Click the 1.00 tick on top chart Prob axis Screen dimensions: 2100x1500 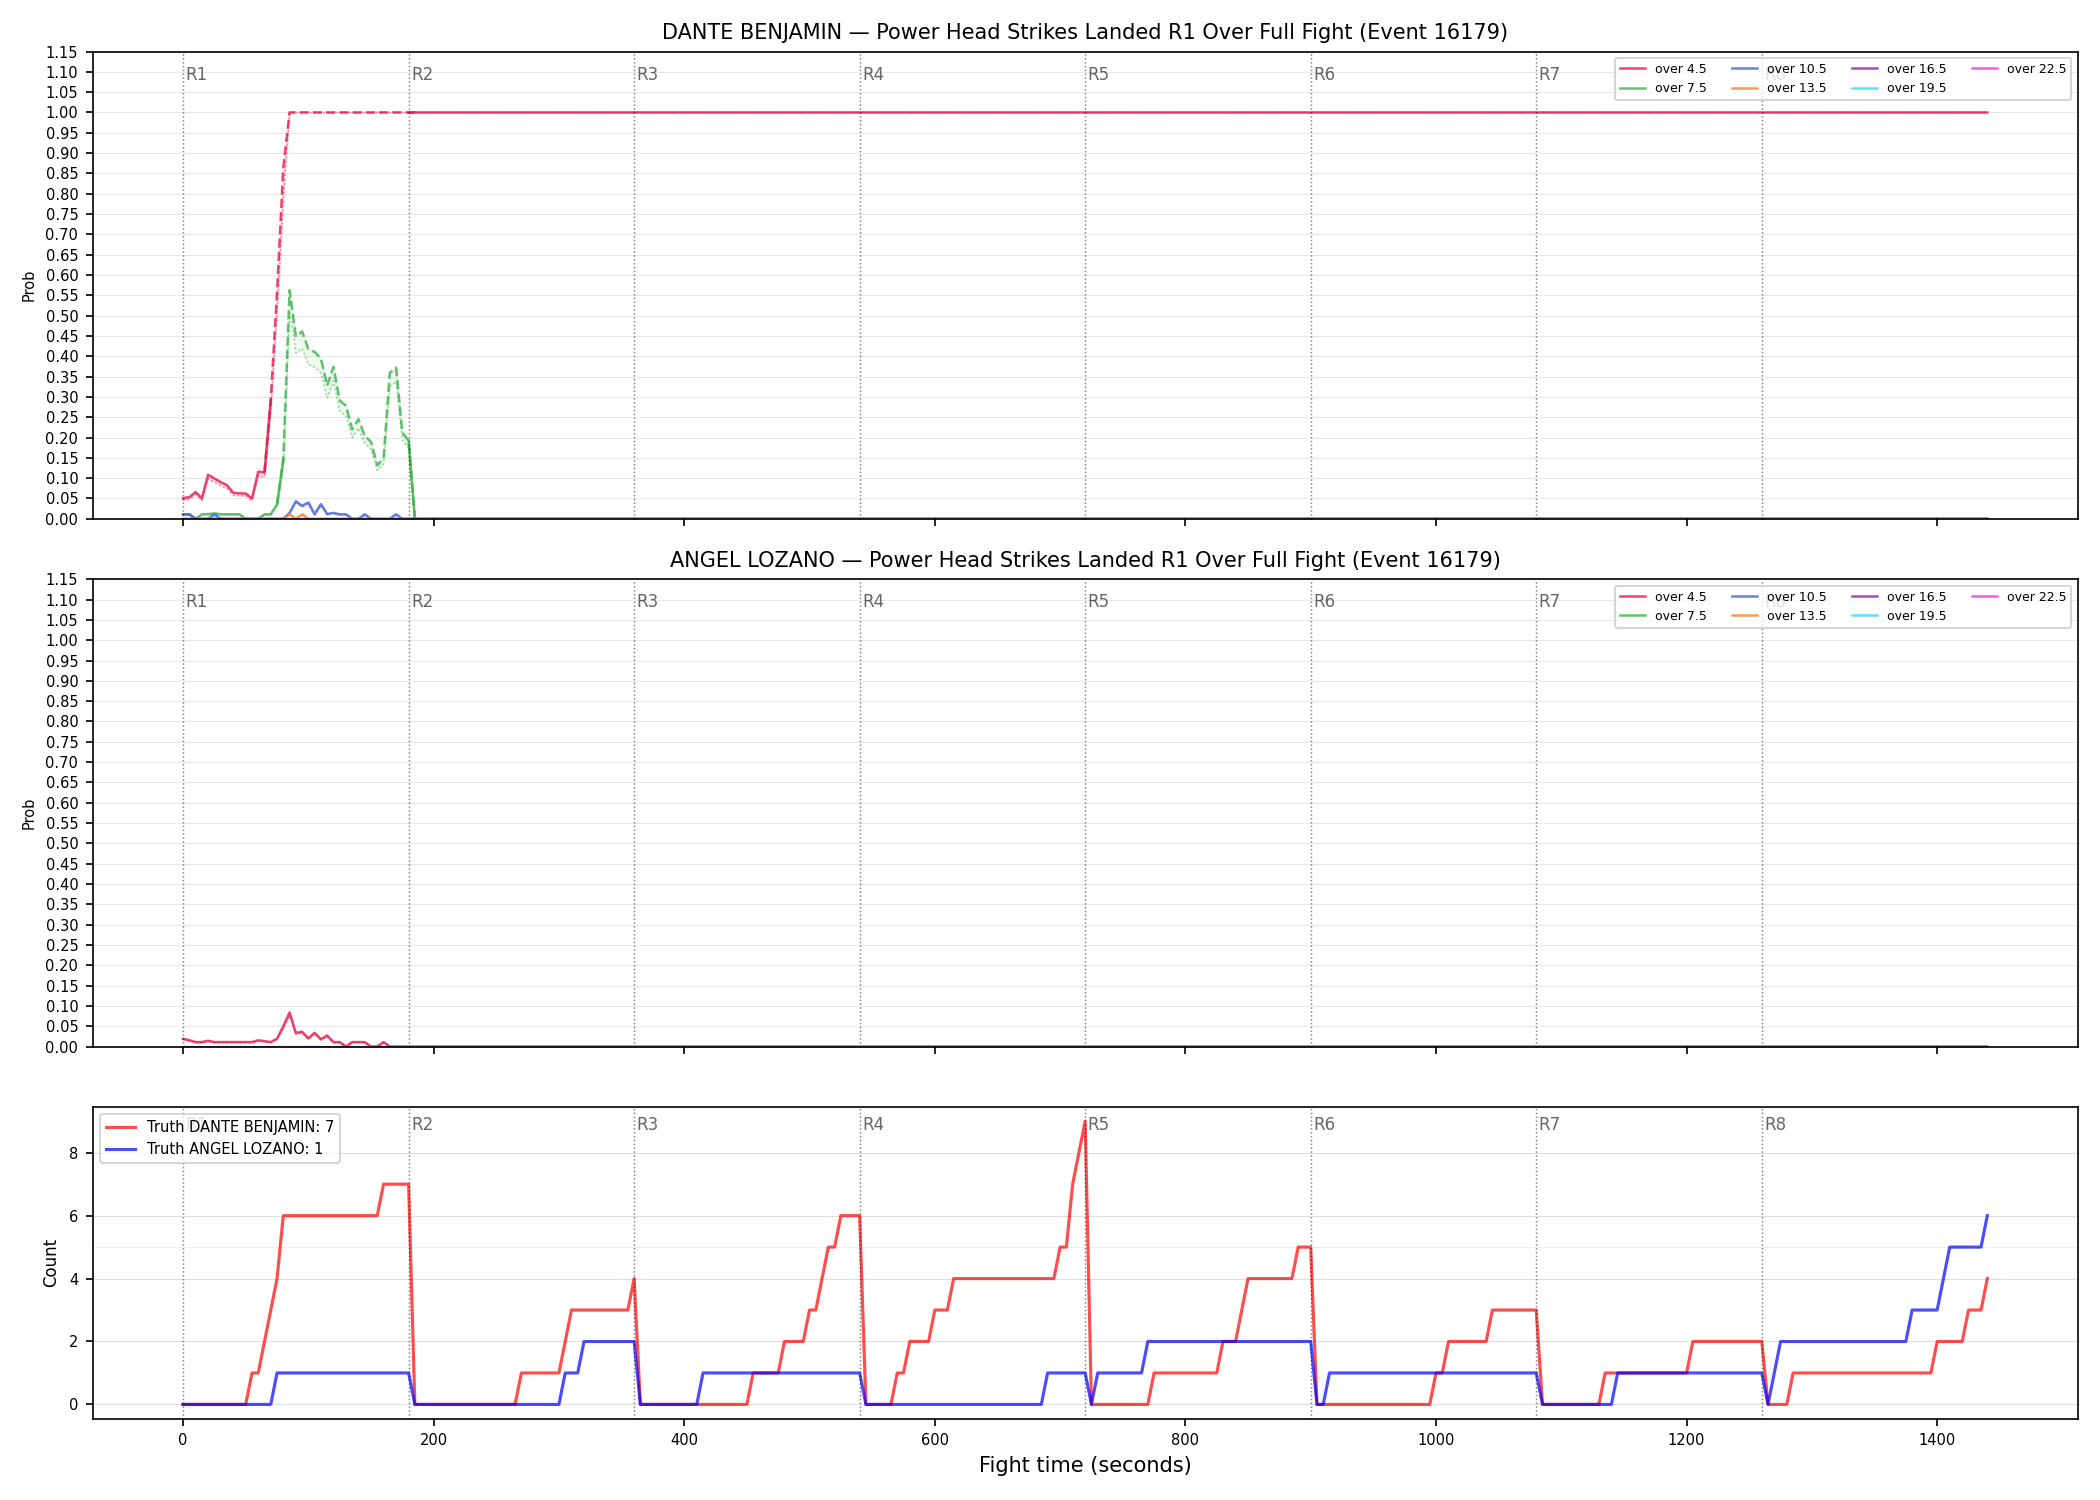tap(62, 112)
